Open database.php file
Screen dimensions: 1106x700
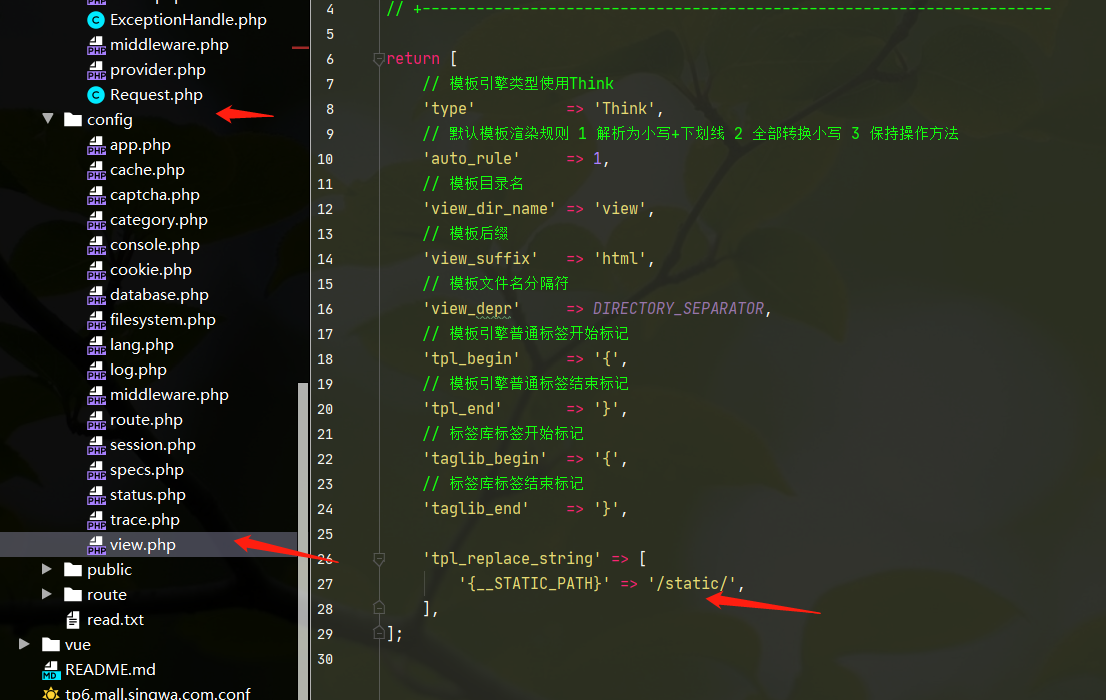(x=159, y=295)
